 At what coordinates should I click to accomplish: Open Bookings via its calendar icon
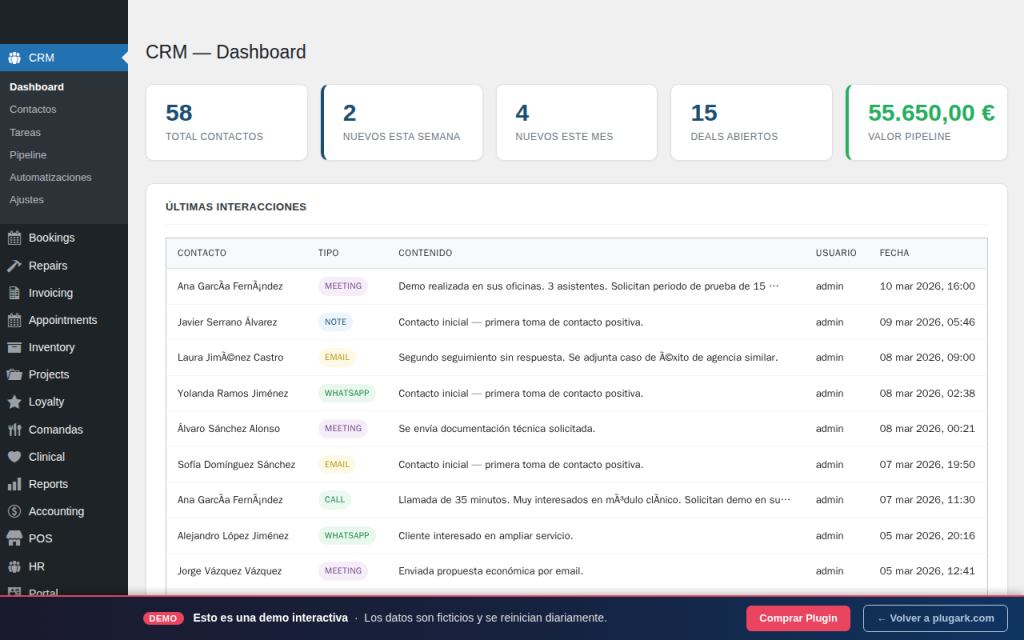click(14, 238)
